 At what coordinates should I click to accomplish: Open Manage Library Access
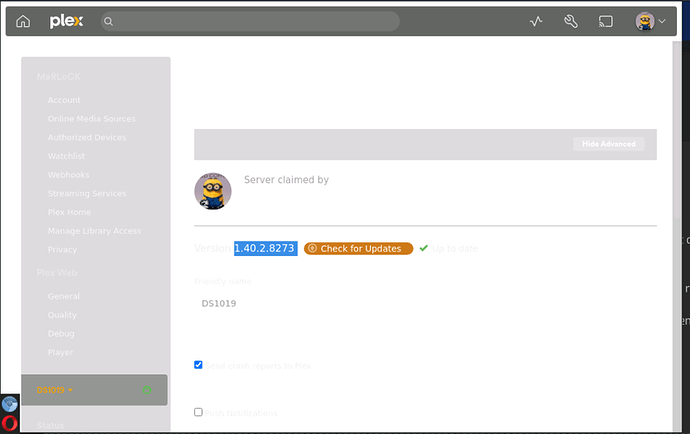(x=94, y=231)
